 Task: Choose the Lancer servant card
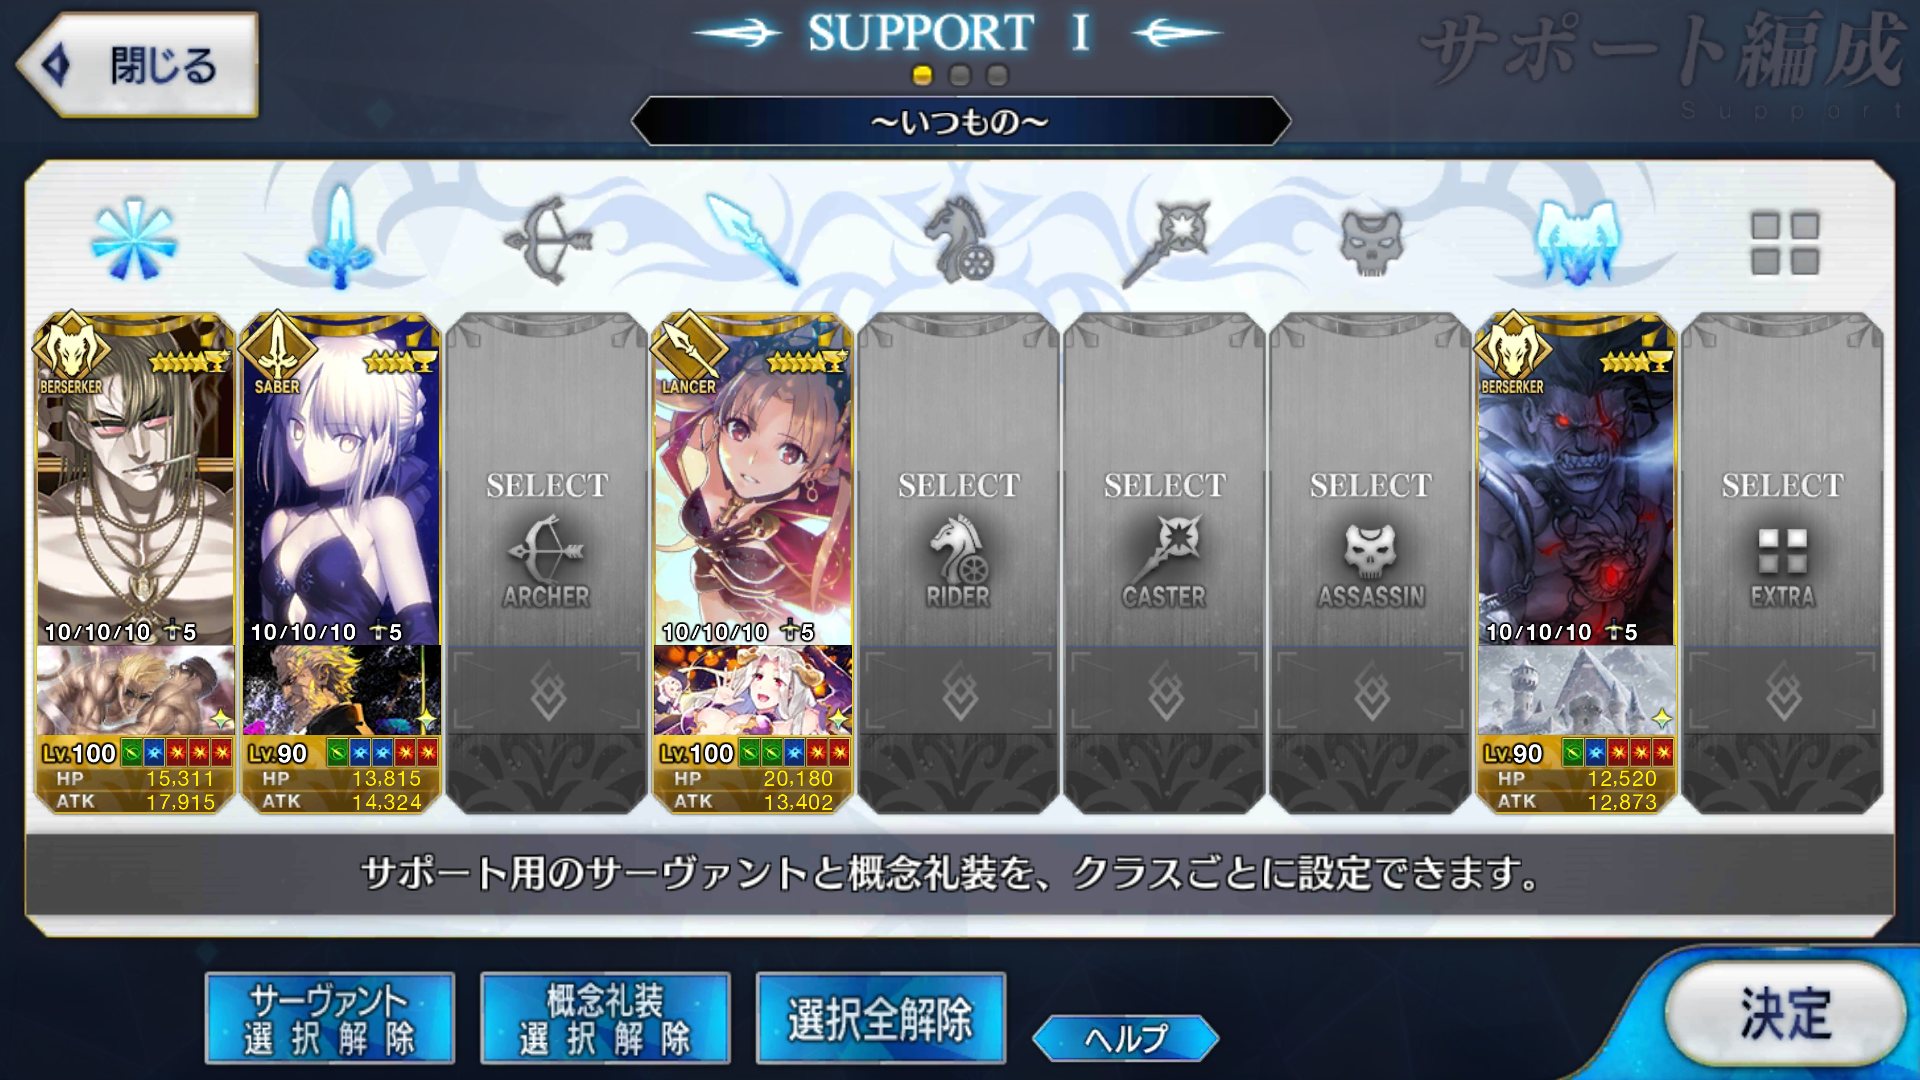pyautogui.click(x=753, y=480)
